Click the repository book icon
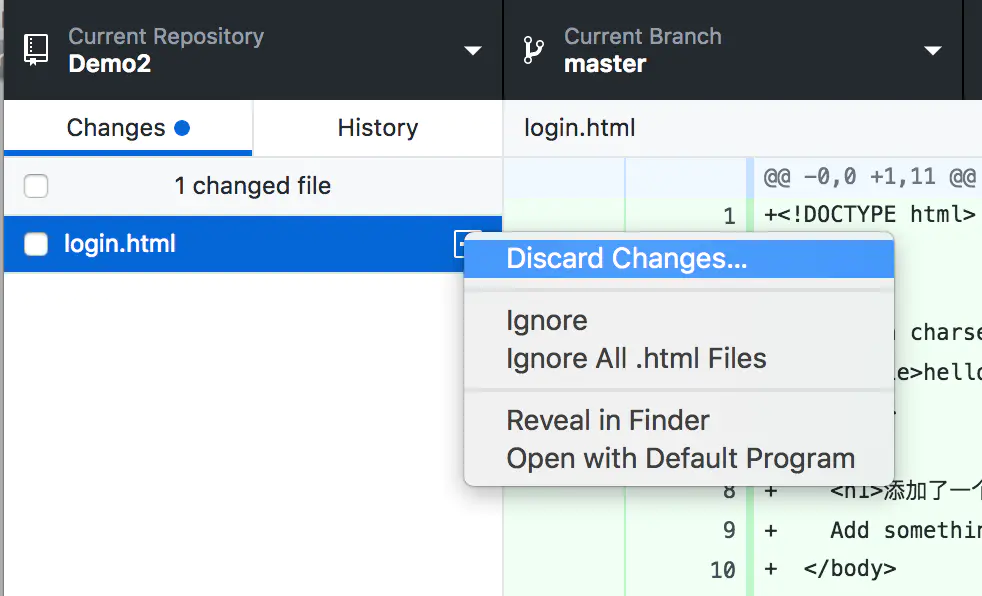Viewport: 982px width, 596px height. 34,48
